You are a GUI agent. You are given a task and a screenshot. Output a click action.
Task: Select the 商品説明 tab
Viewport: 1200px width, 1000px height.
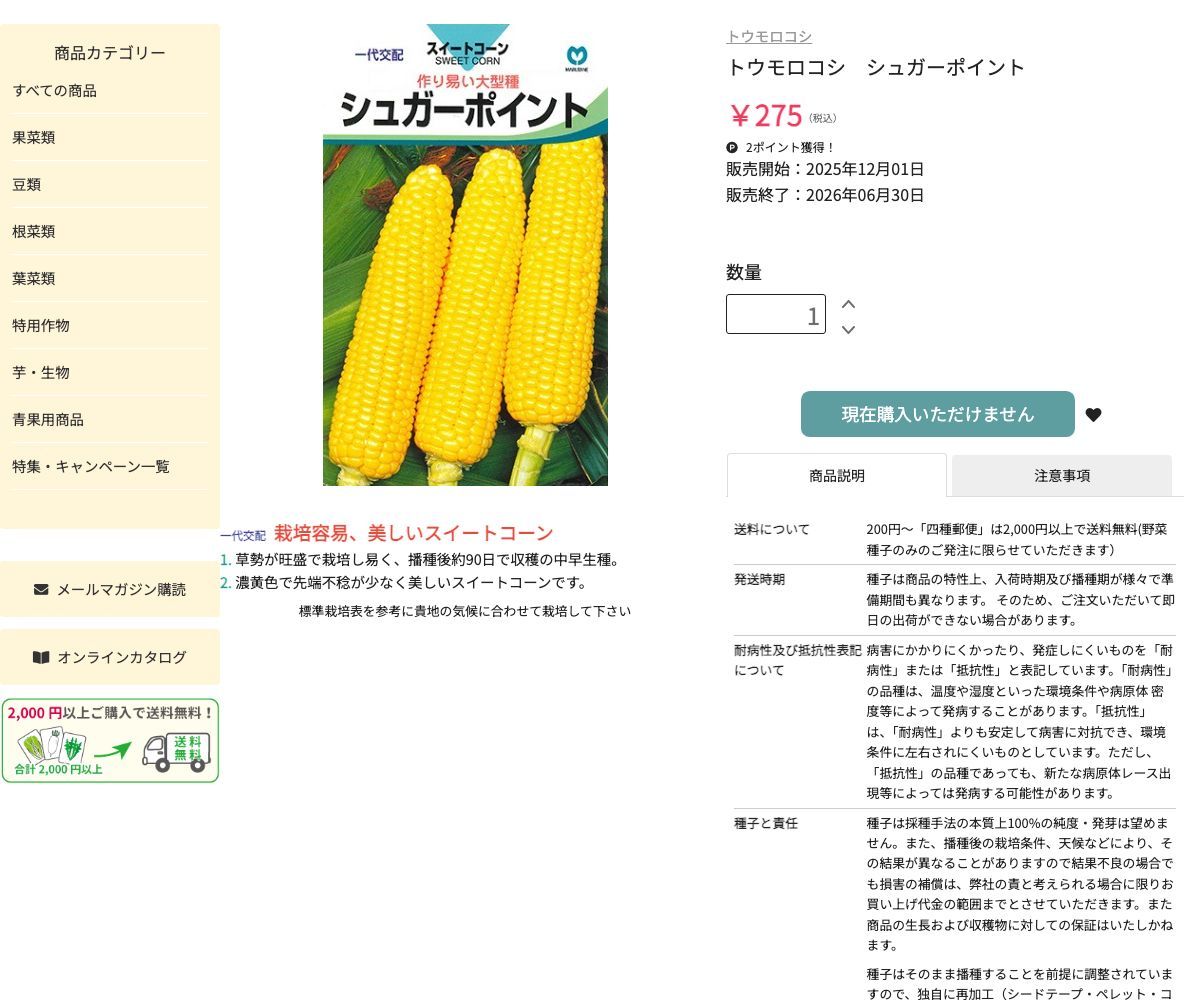(836, 476)
